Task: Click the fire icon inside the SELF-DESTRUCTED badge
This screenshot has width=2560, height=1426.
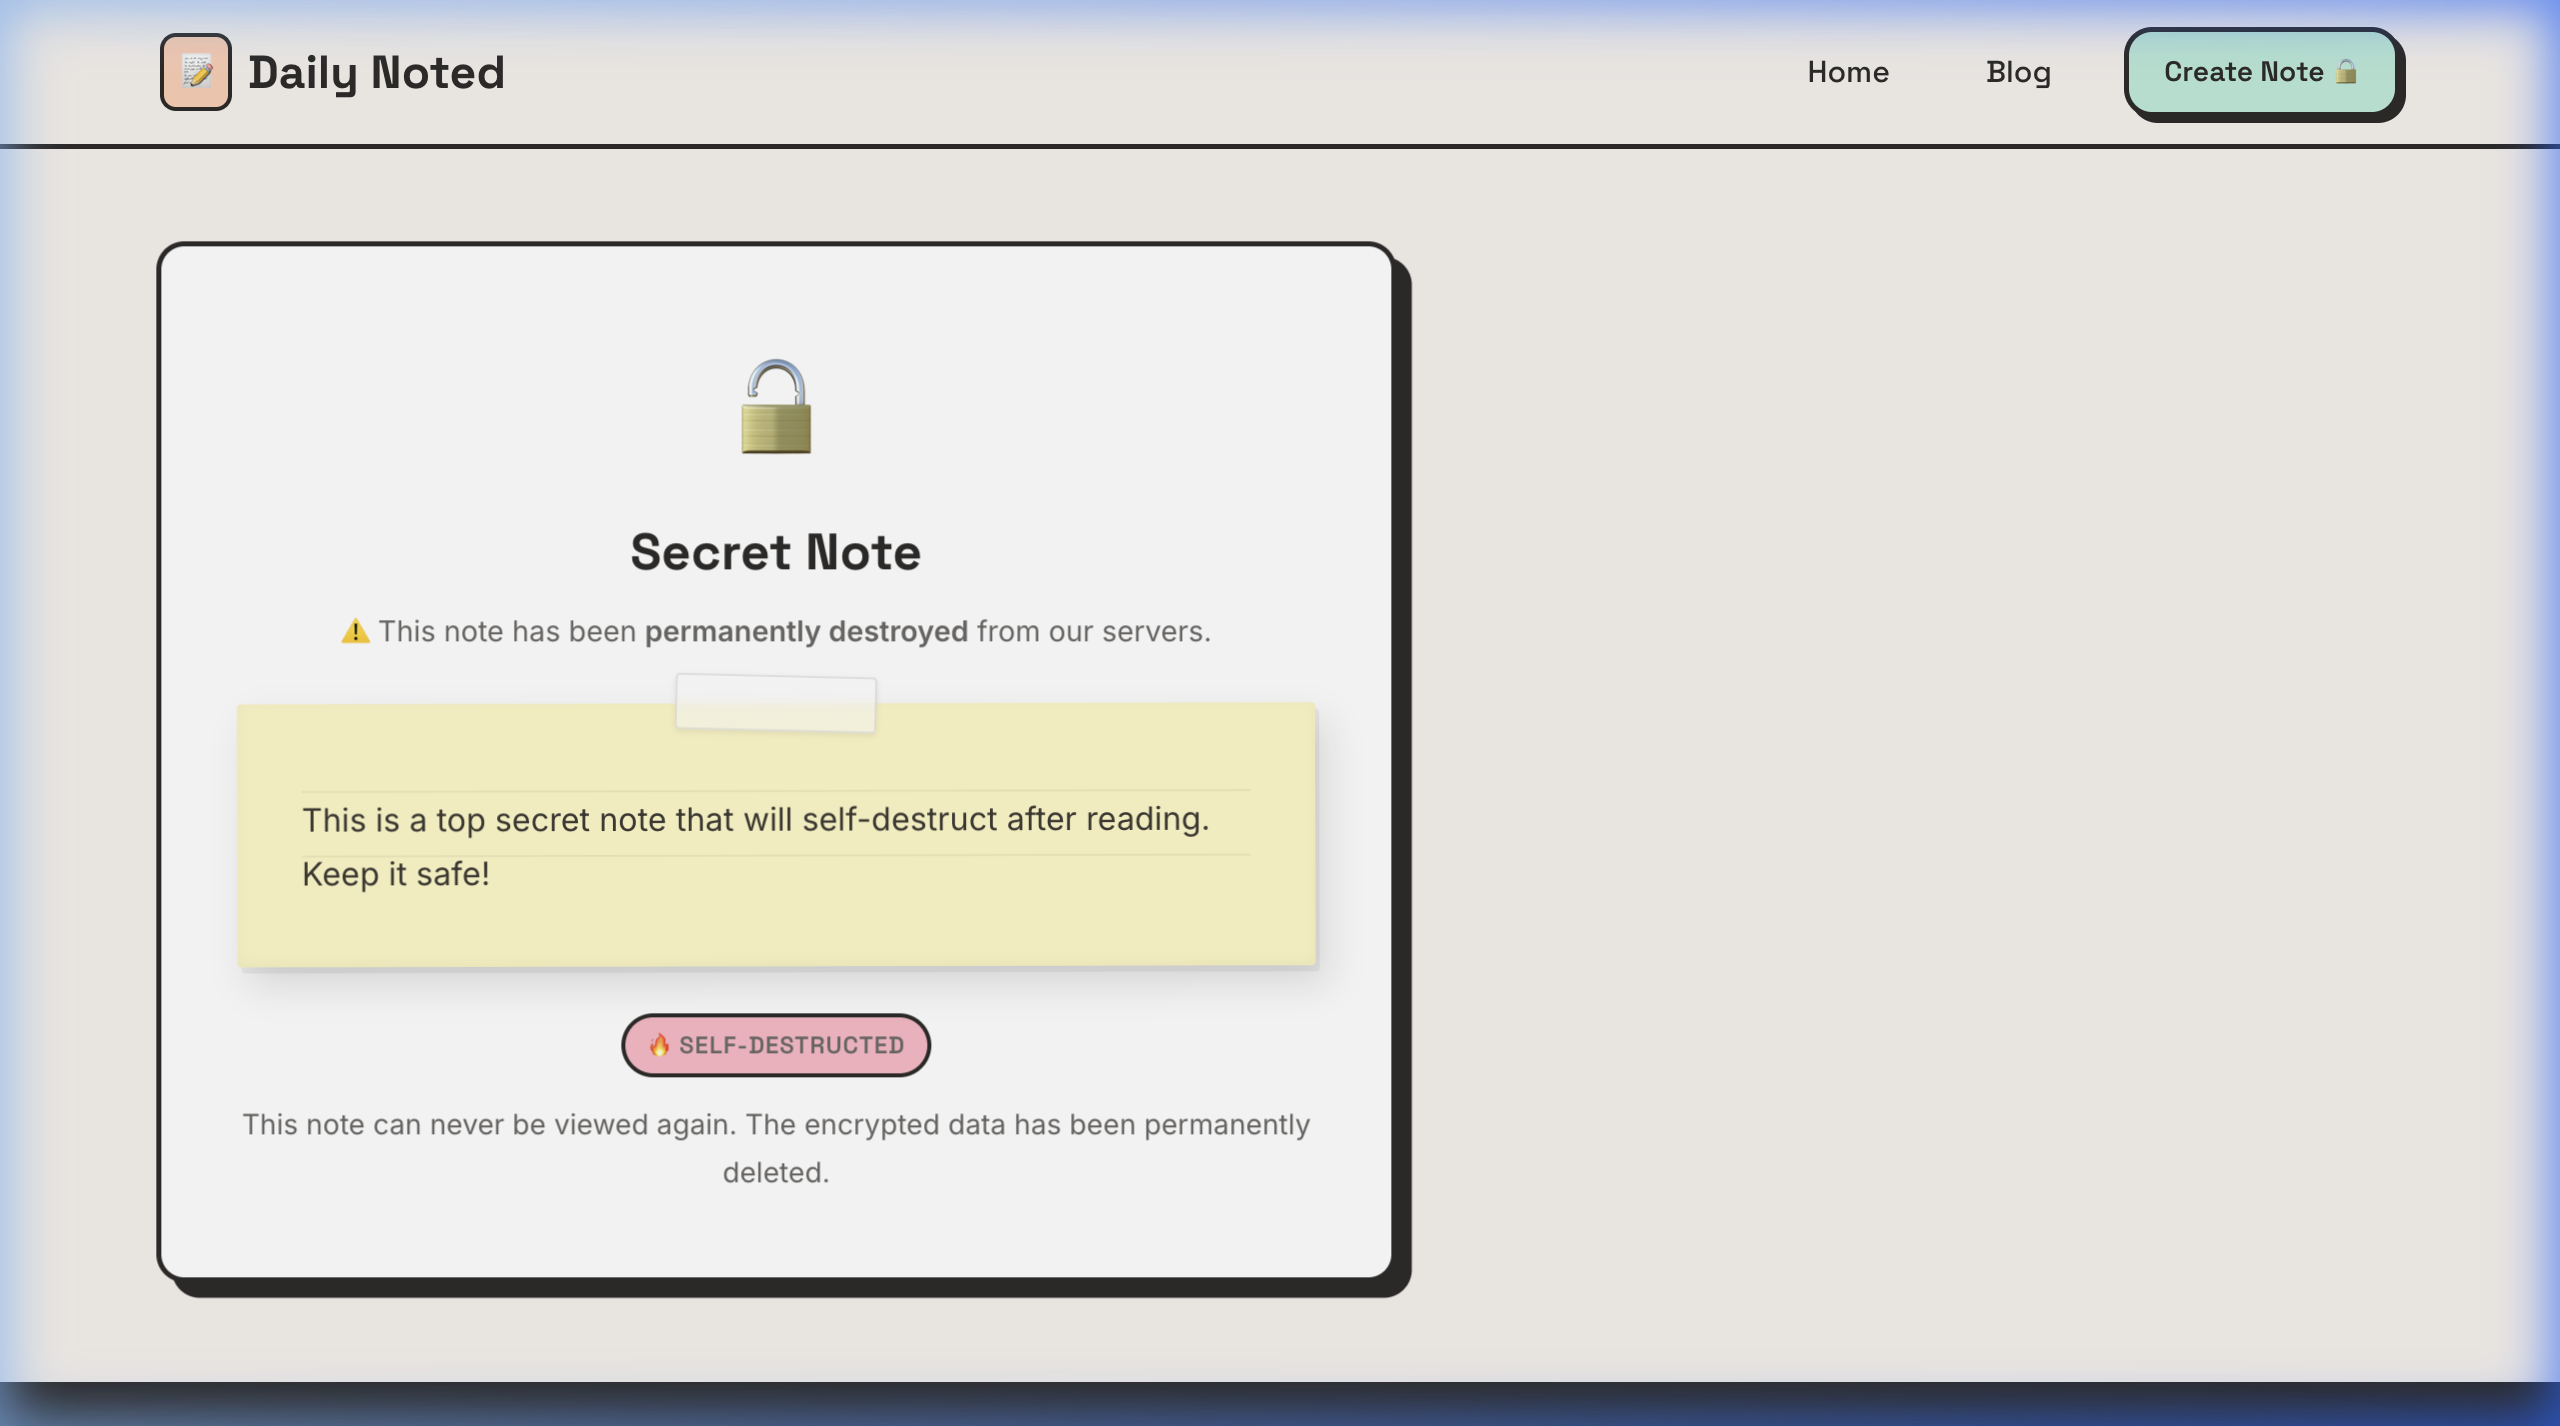Action: click(660, 1045)
